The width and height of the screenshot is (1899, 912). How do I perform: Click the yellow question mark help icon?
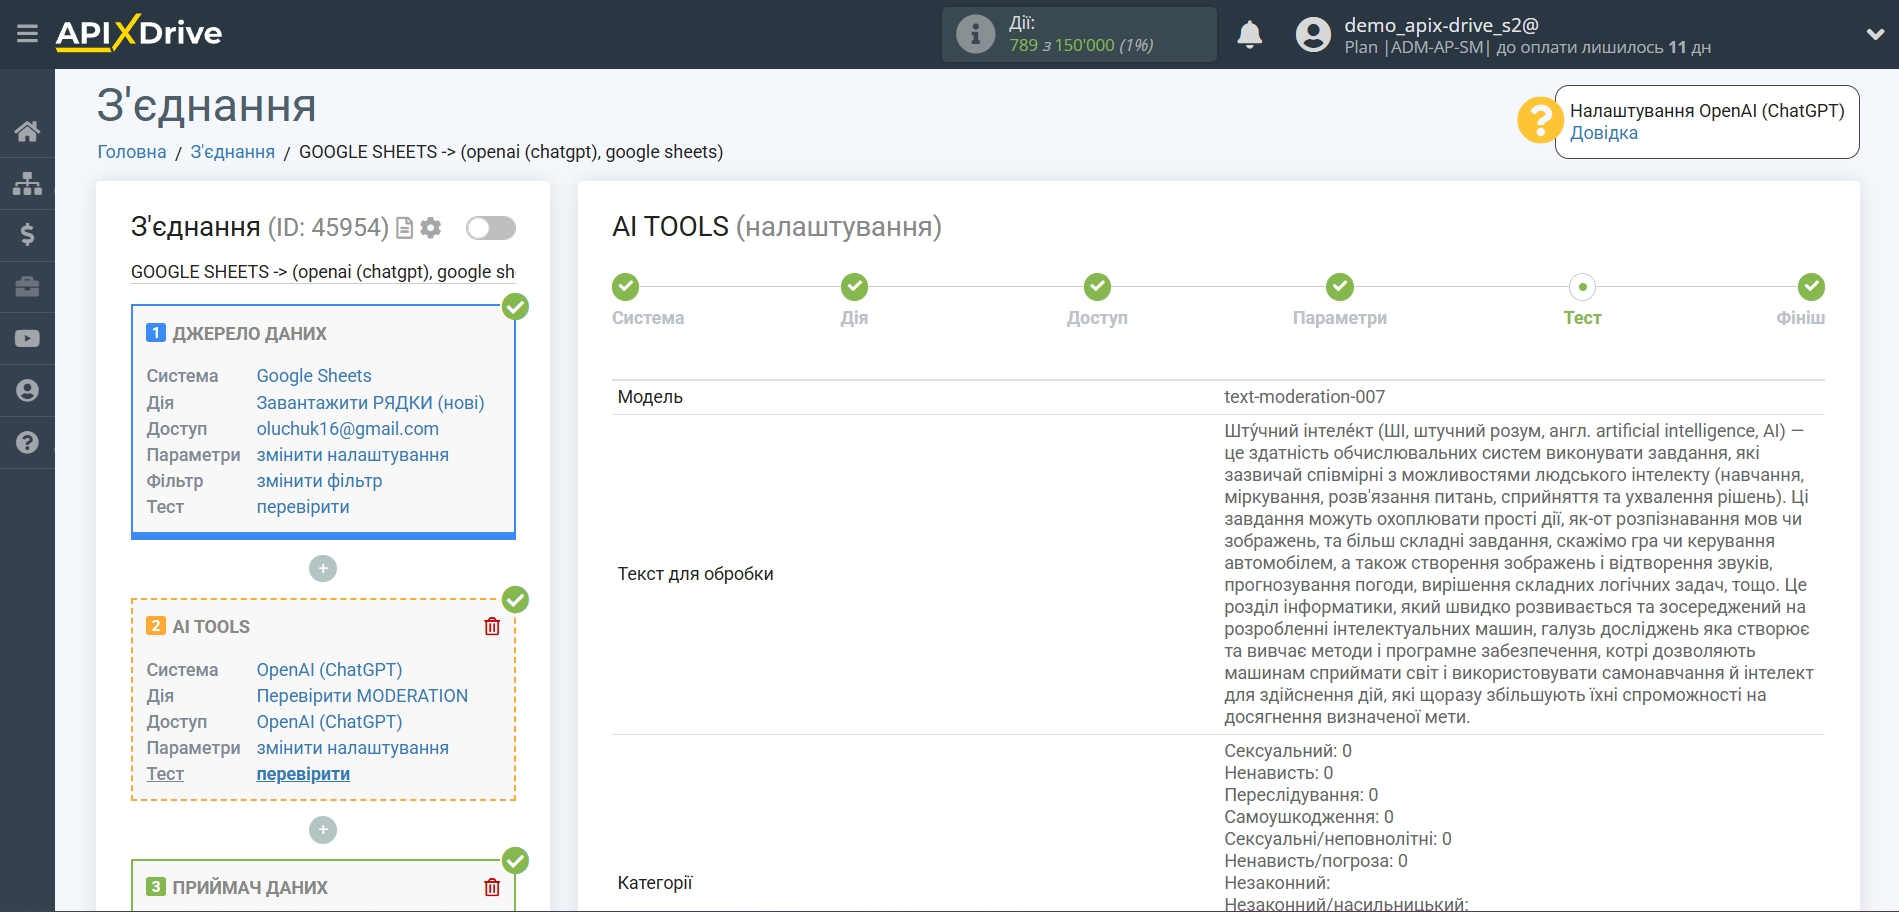click(x=1539, y=120)
